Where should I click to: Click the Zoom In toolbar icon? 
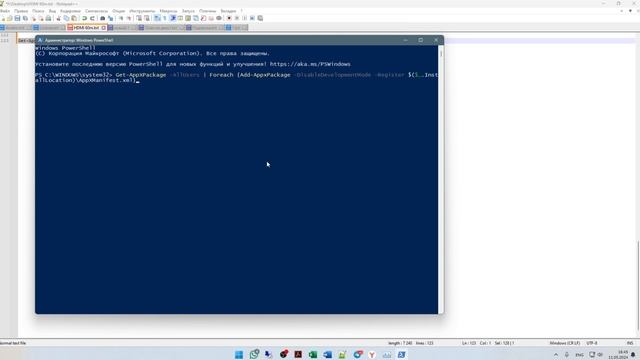(x=121, y=18)
